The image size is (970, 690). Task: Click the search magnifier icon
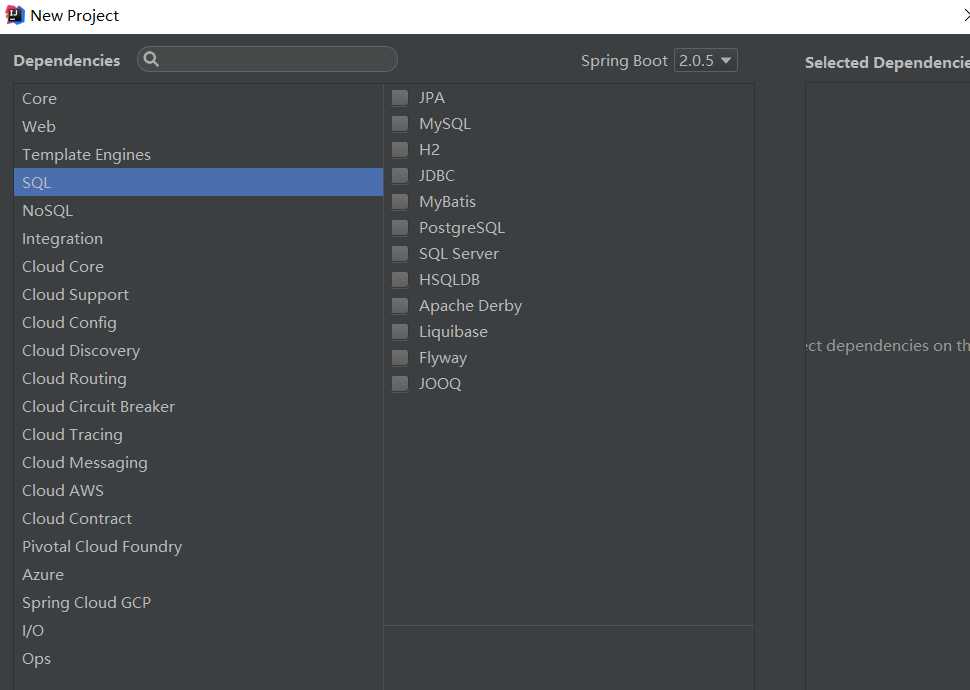151,59
